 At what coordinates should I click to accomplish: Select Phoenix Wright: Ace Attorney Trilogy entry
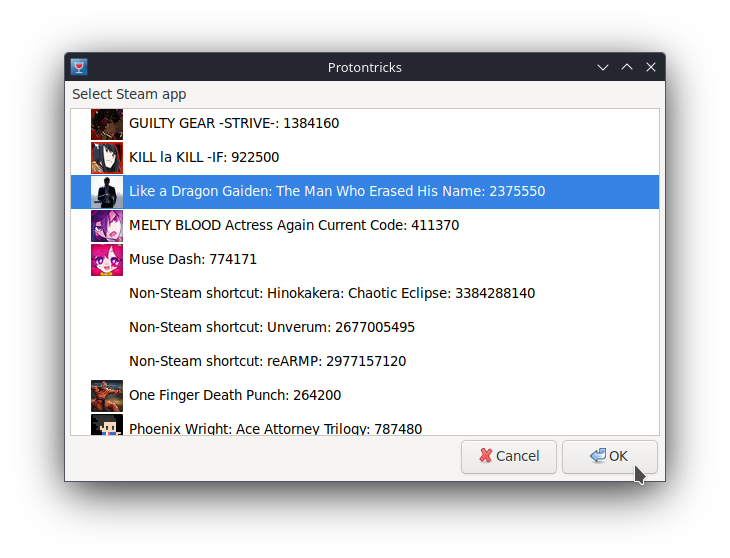[365, 424]
